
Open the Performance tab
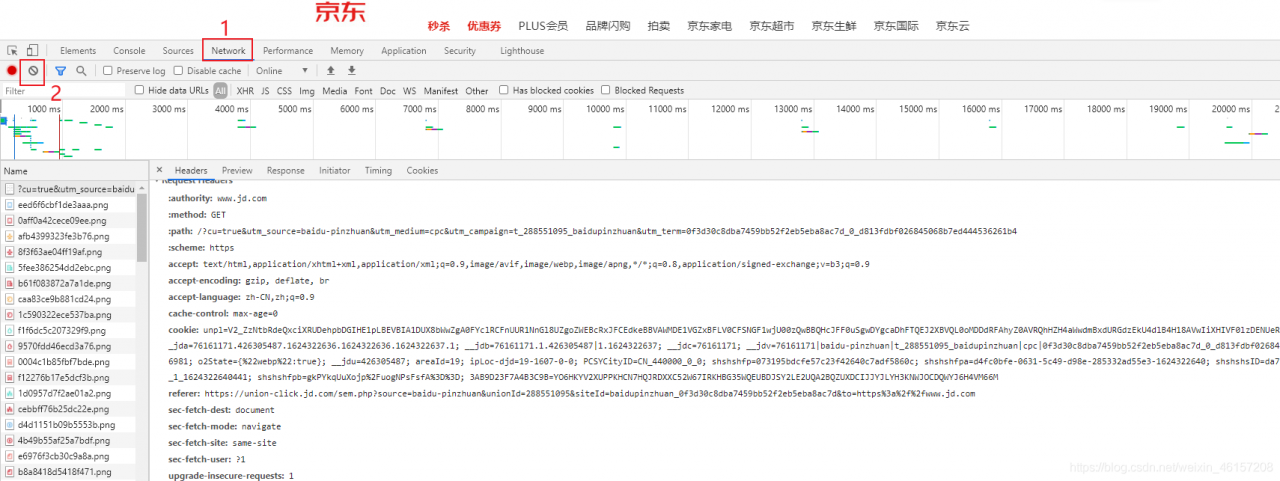(x=288, y=50)
